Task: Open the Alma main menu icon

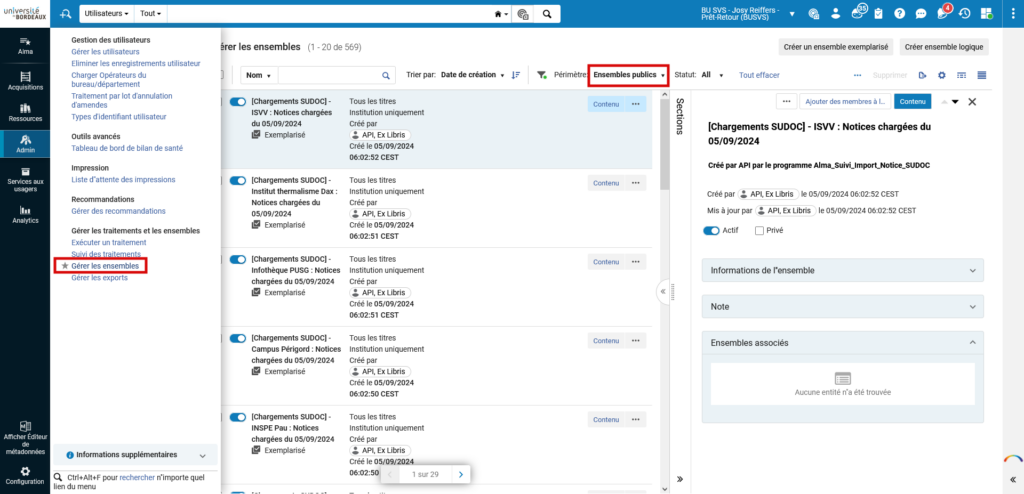Action: 25,44
